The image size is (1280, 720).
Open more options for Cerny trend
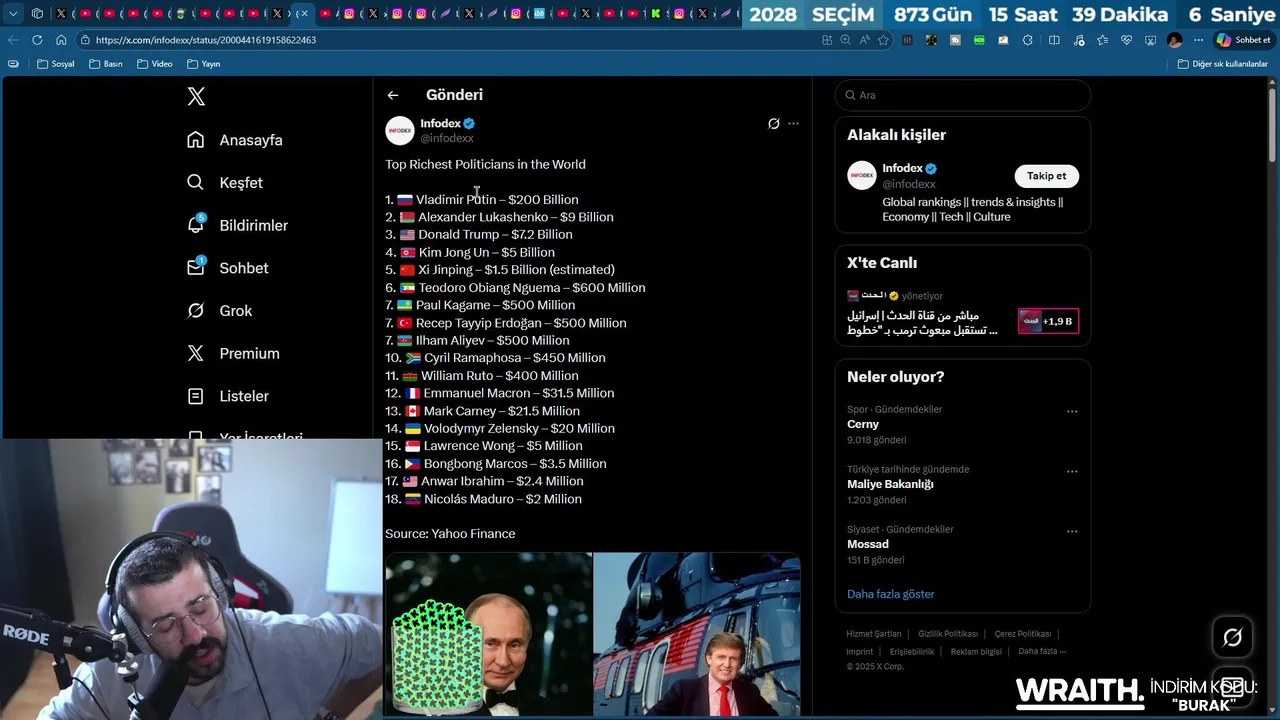pos(1072,411)
